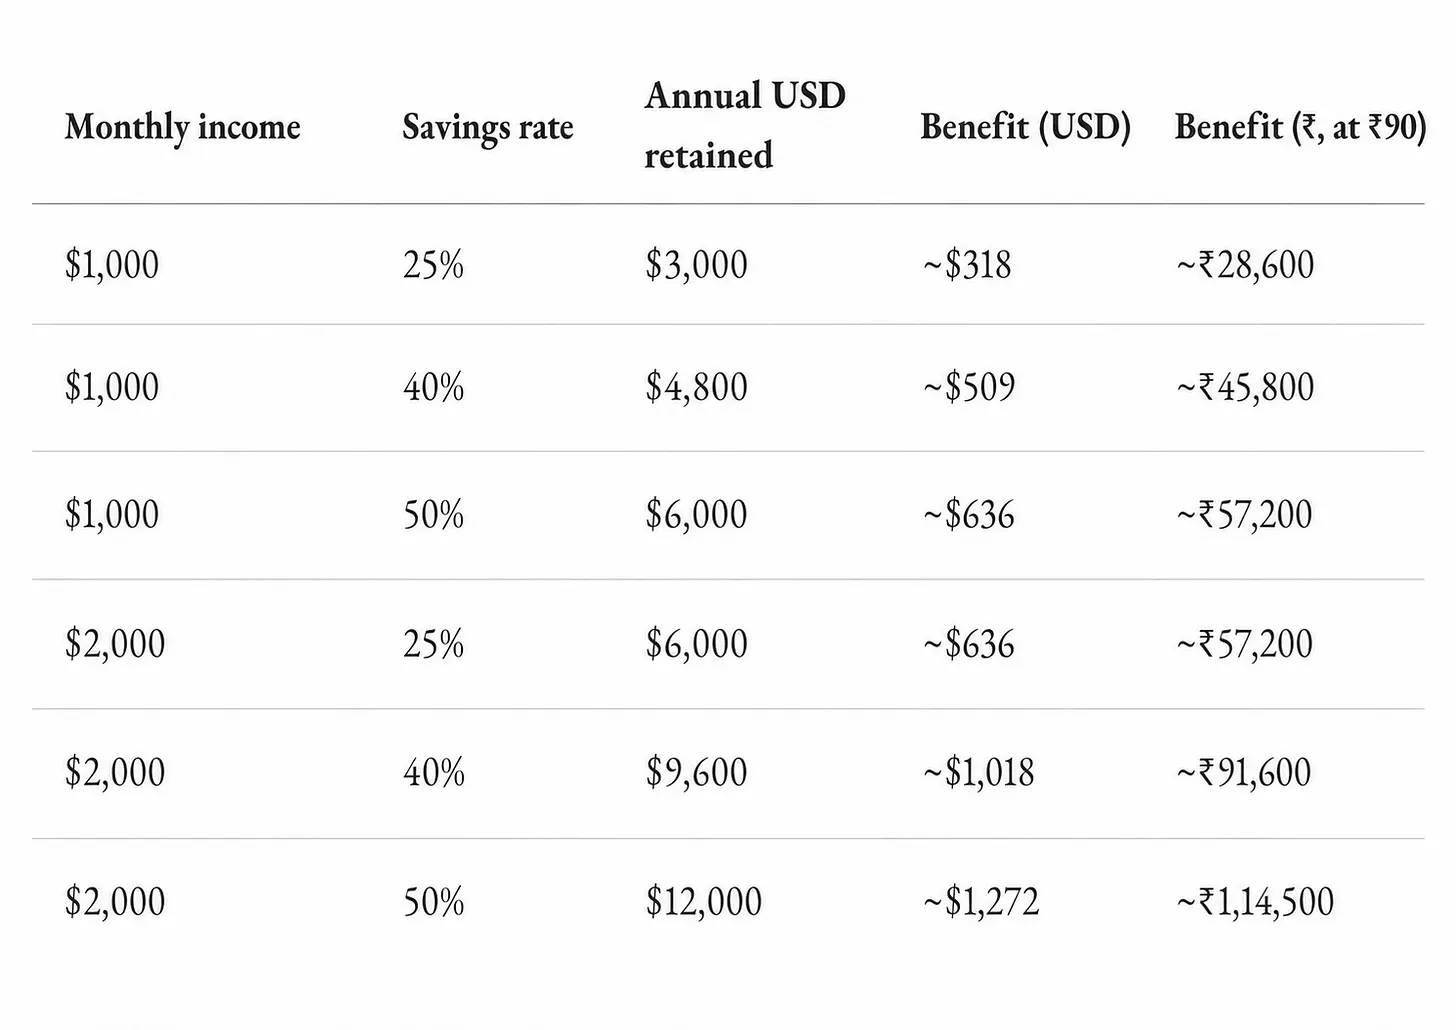Click the 50% savings rate in last row
Viewport: 1456px width, 1030px height.
tap(434, 902)
